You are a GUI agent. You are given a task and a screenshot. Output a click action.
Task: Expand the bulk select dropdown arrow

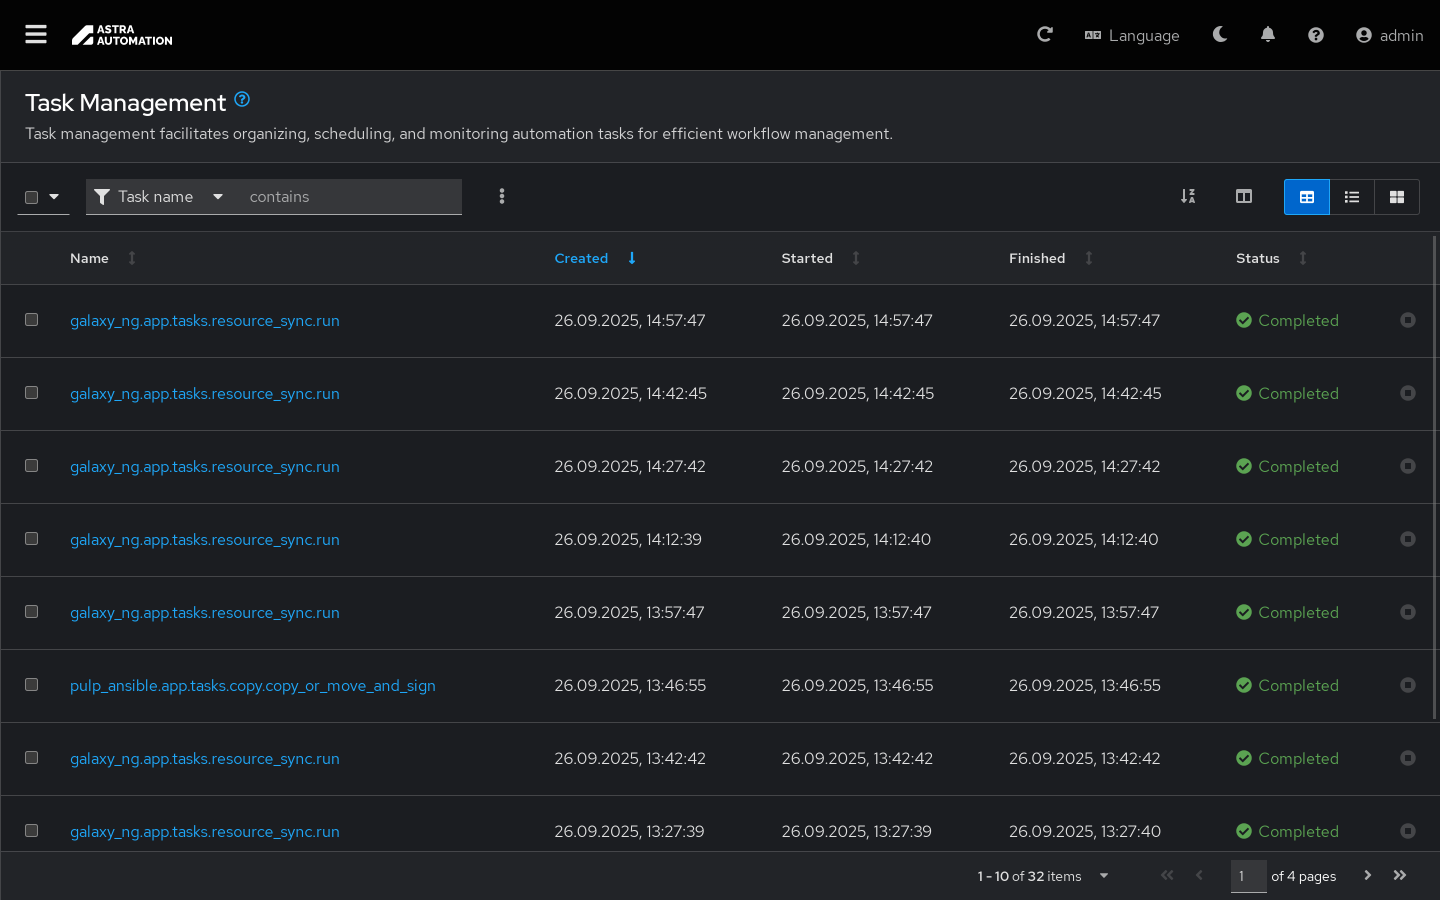(54, 197)
